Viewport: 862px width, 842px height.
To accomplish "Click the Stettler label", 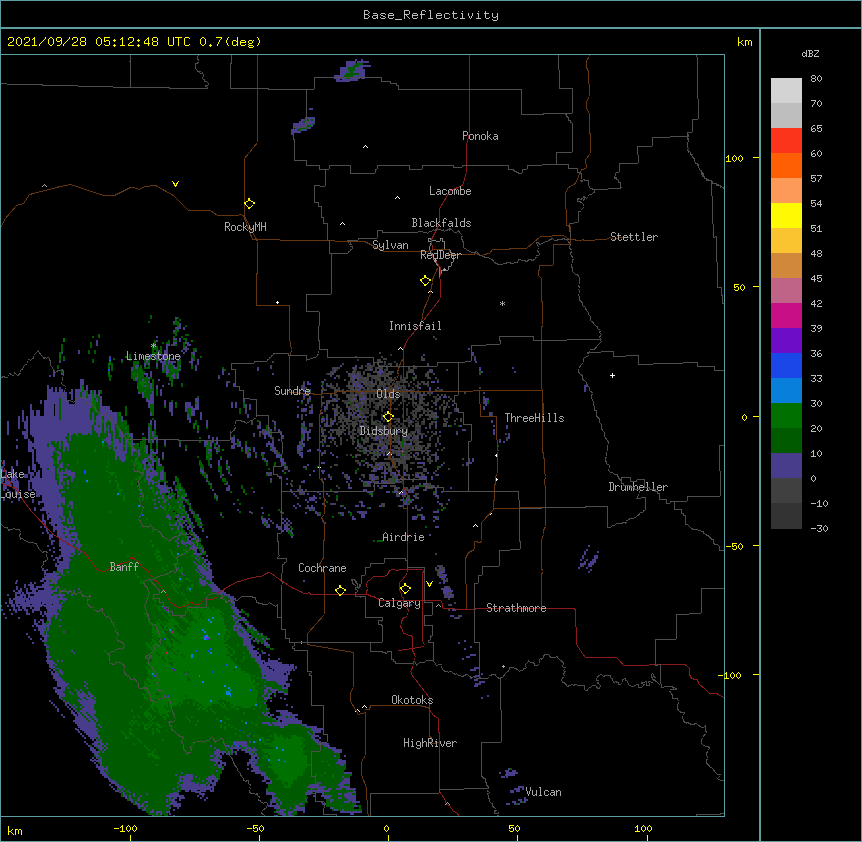I will (x=634, y=237).
